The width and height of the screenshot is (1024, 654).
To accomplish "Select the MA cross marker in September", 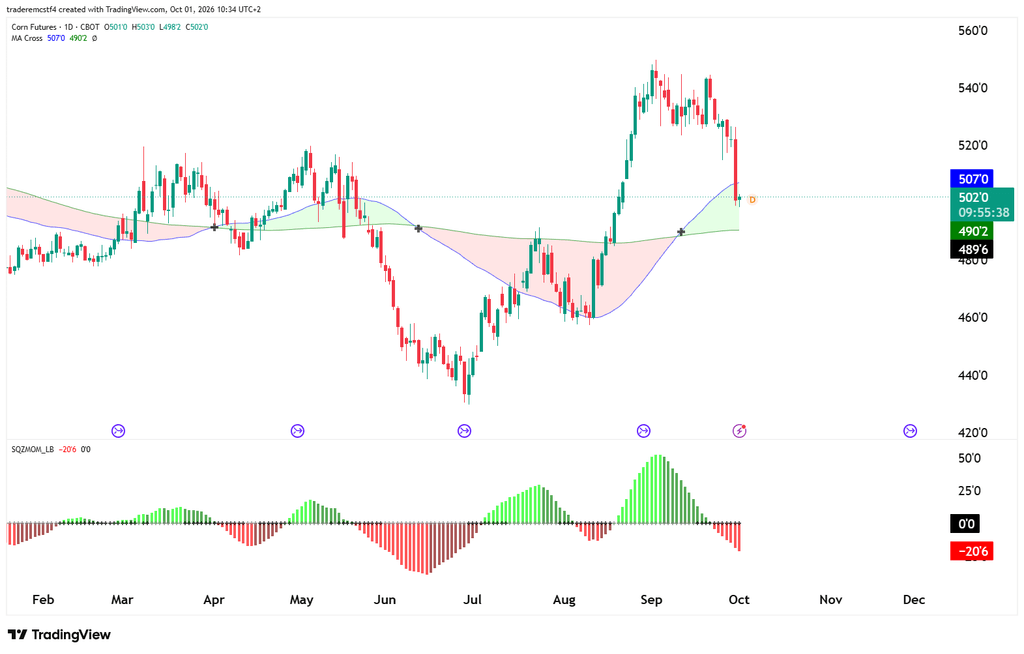I will pyautogui.click(x=681, y=232).
